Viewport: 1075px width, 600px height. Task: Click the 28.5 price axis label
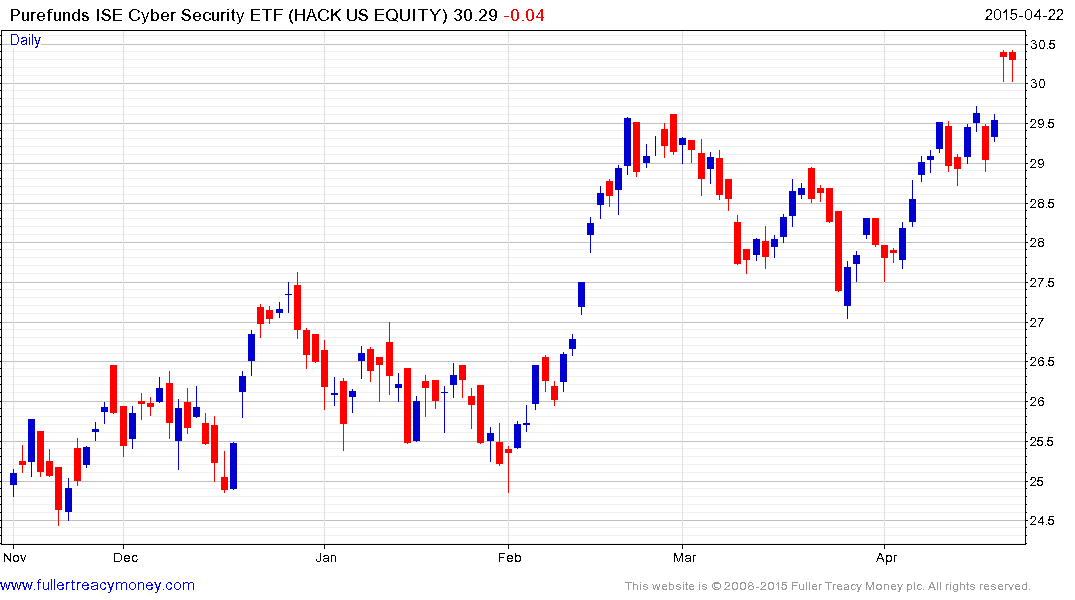click(x=1043, y=204)
